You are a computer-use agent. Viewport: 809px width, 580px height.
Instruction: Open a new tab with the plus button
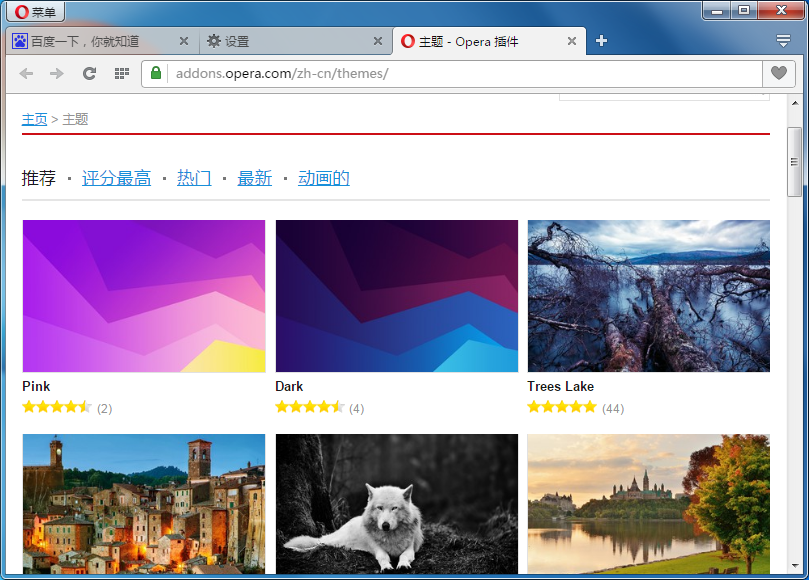[x=599, y=41]
